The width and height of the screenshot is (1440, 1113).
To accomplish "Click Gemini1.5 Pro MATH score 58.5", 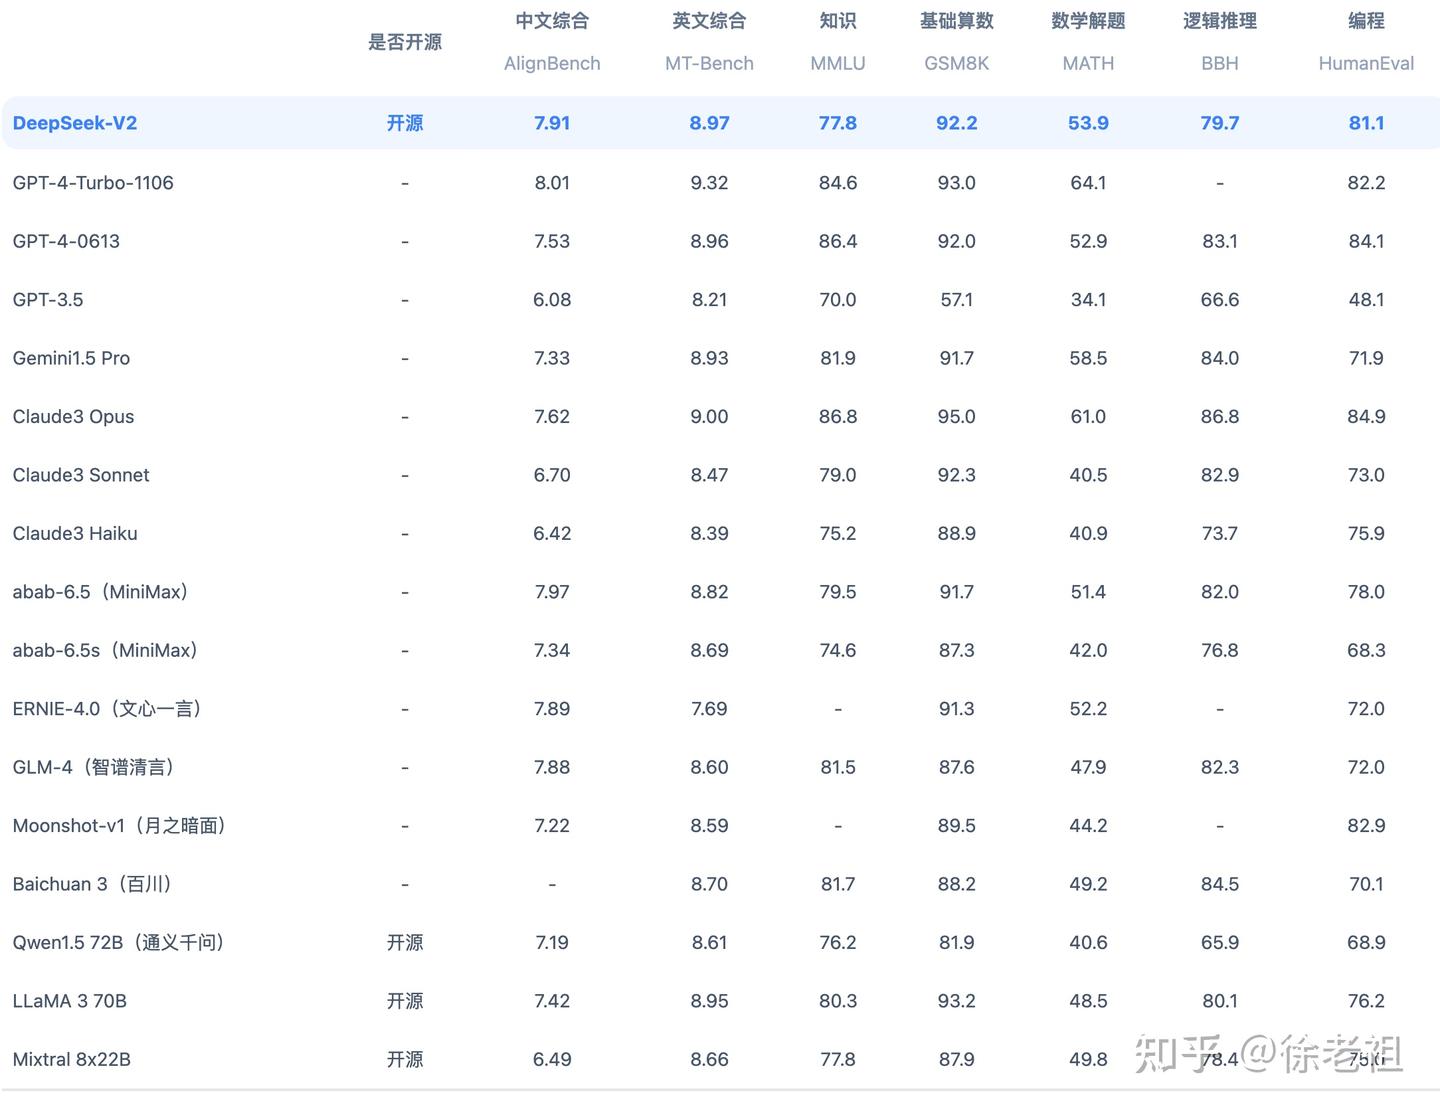I will pos(1088,358).
